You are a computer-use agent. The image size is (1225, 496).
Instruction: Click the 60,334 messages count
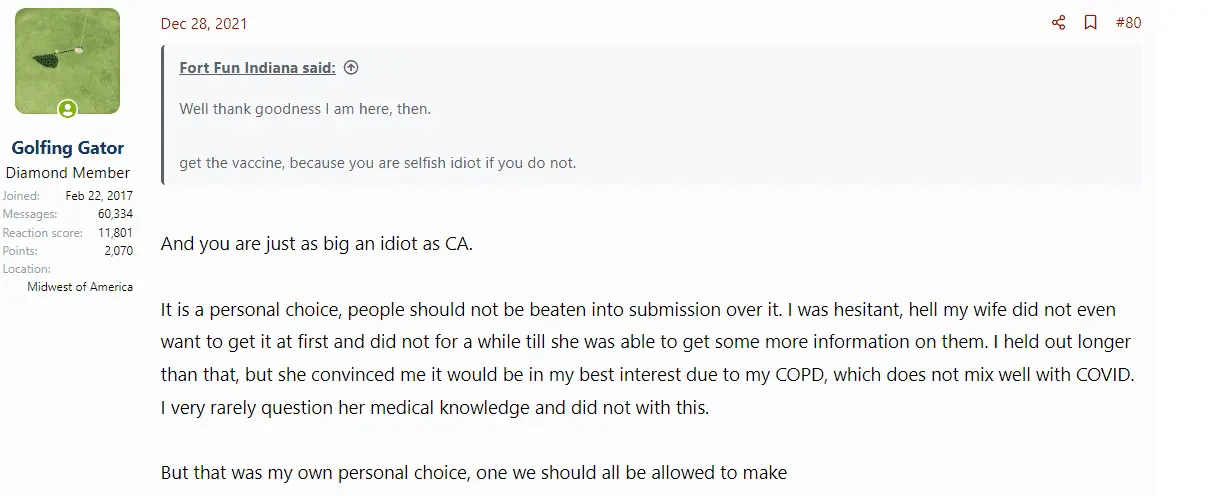click(x=115, y=214)
